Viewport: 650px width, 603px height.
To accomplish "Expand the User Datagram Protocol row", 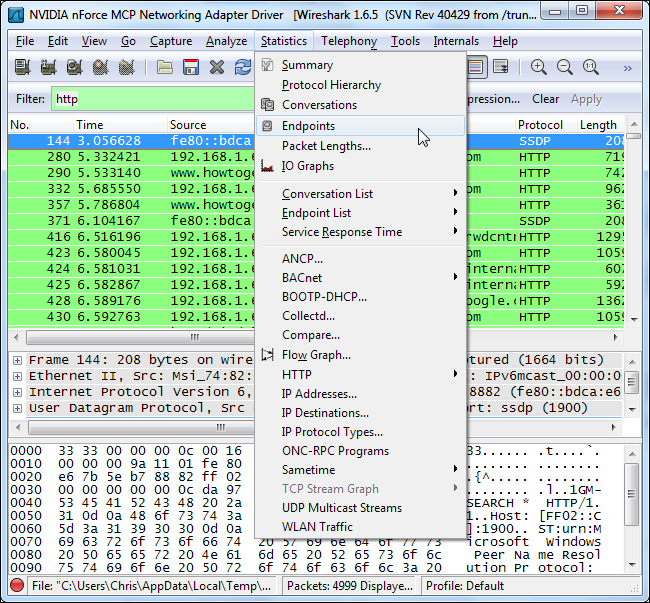I will coord(17,408).
